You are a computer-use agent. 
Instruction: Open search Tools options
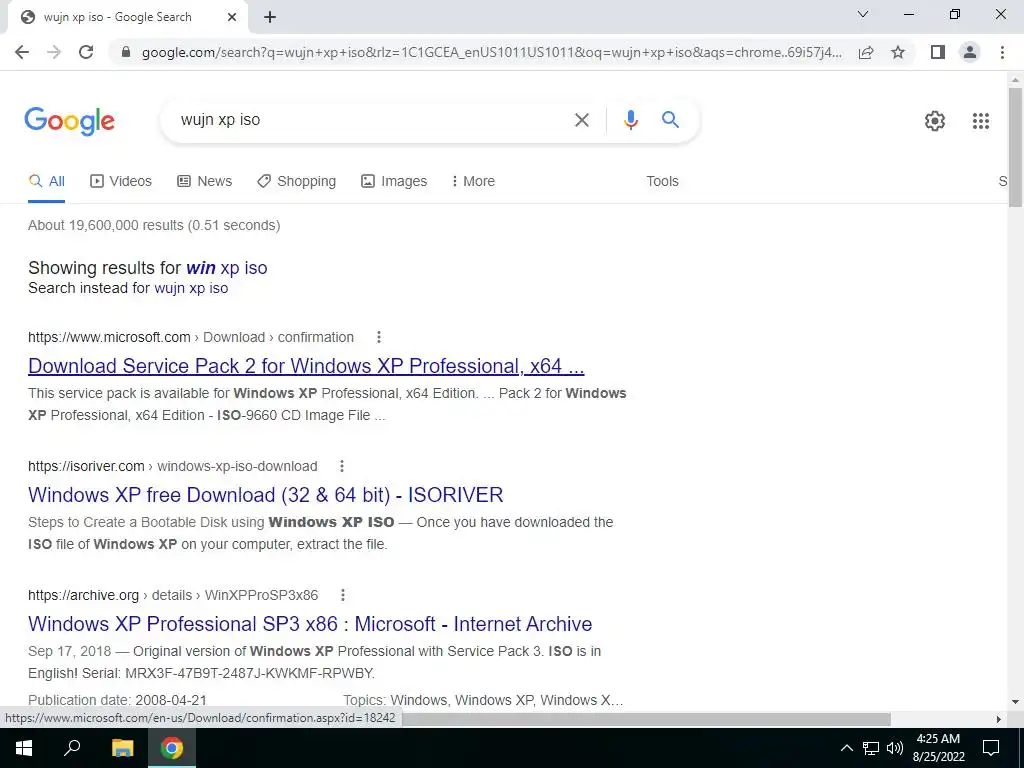[662, 182]
